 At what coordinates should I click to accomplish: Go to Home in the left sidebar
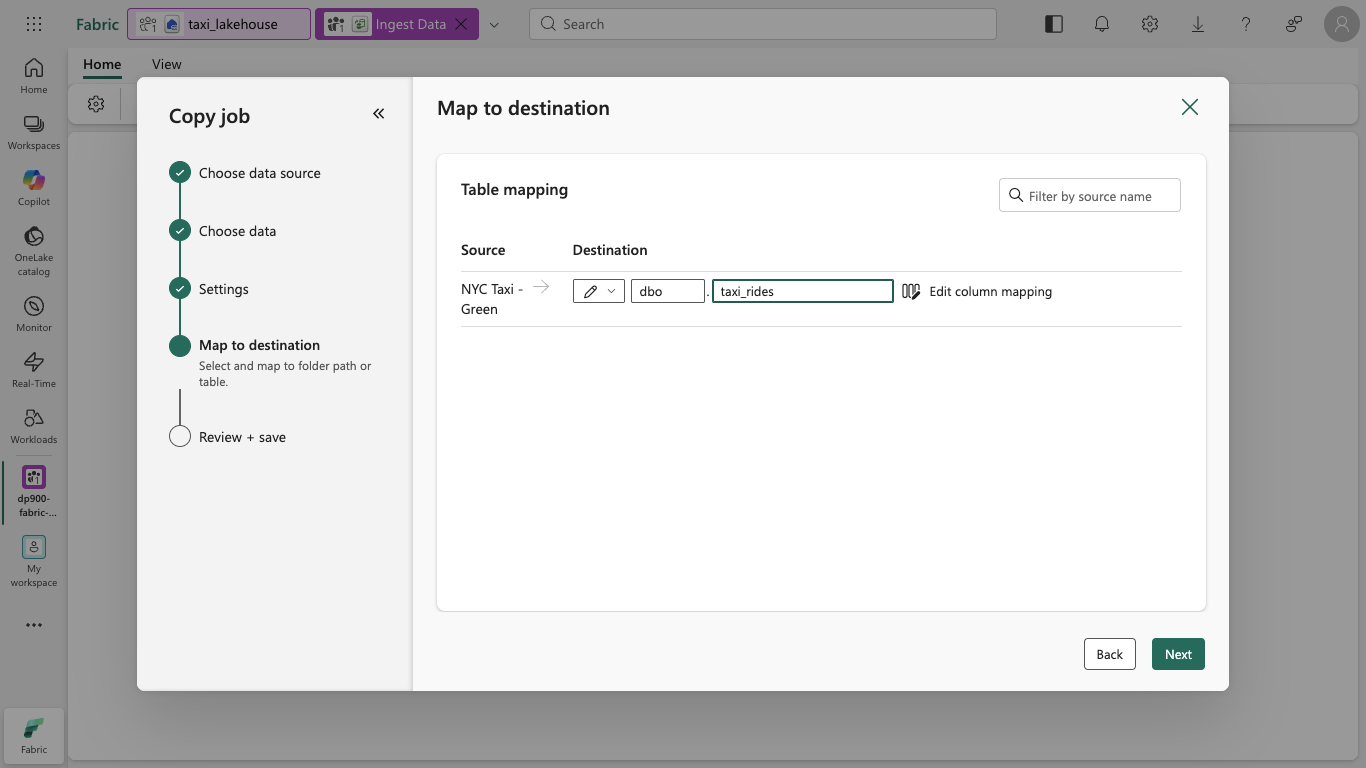[34, 75]
